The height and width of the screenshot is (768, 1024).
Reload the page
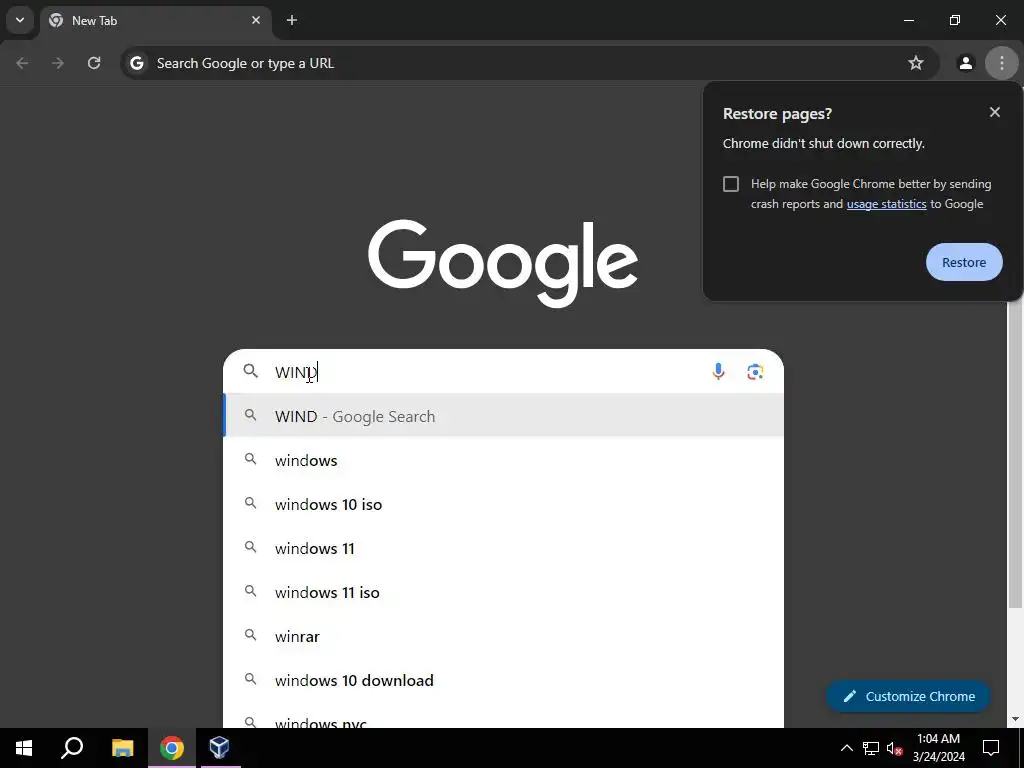(94, 63)
